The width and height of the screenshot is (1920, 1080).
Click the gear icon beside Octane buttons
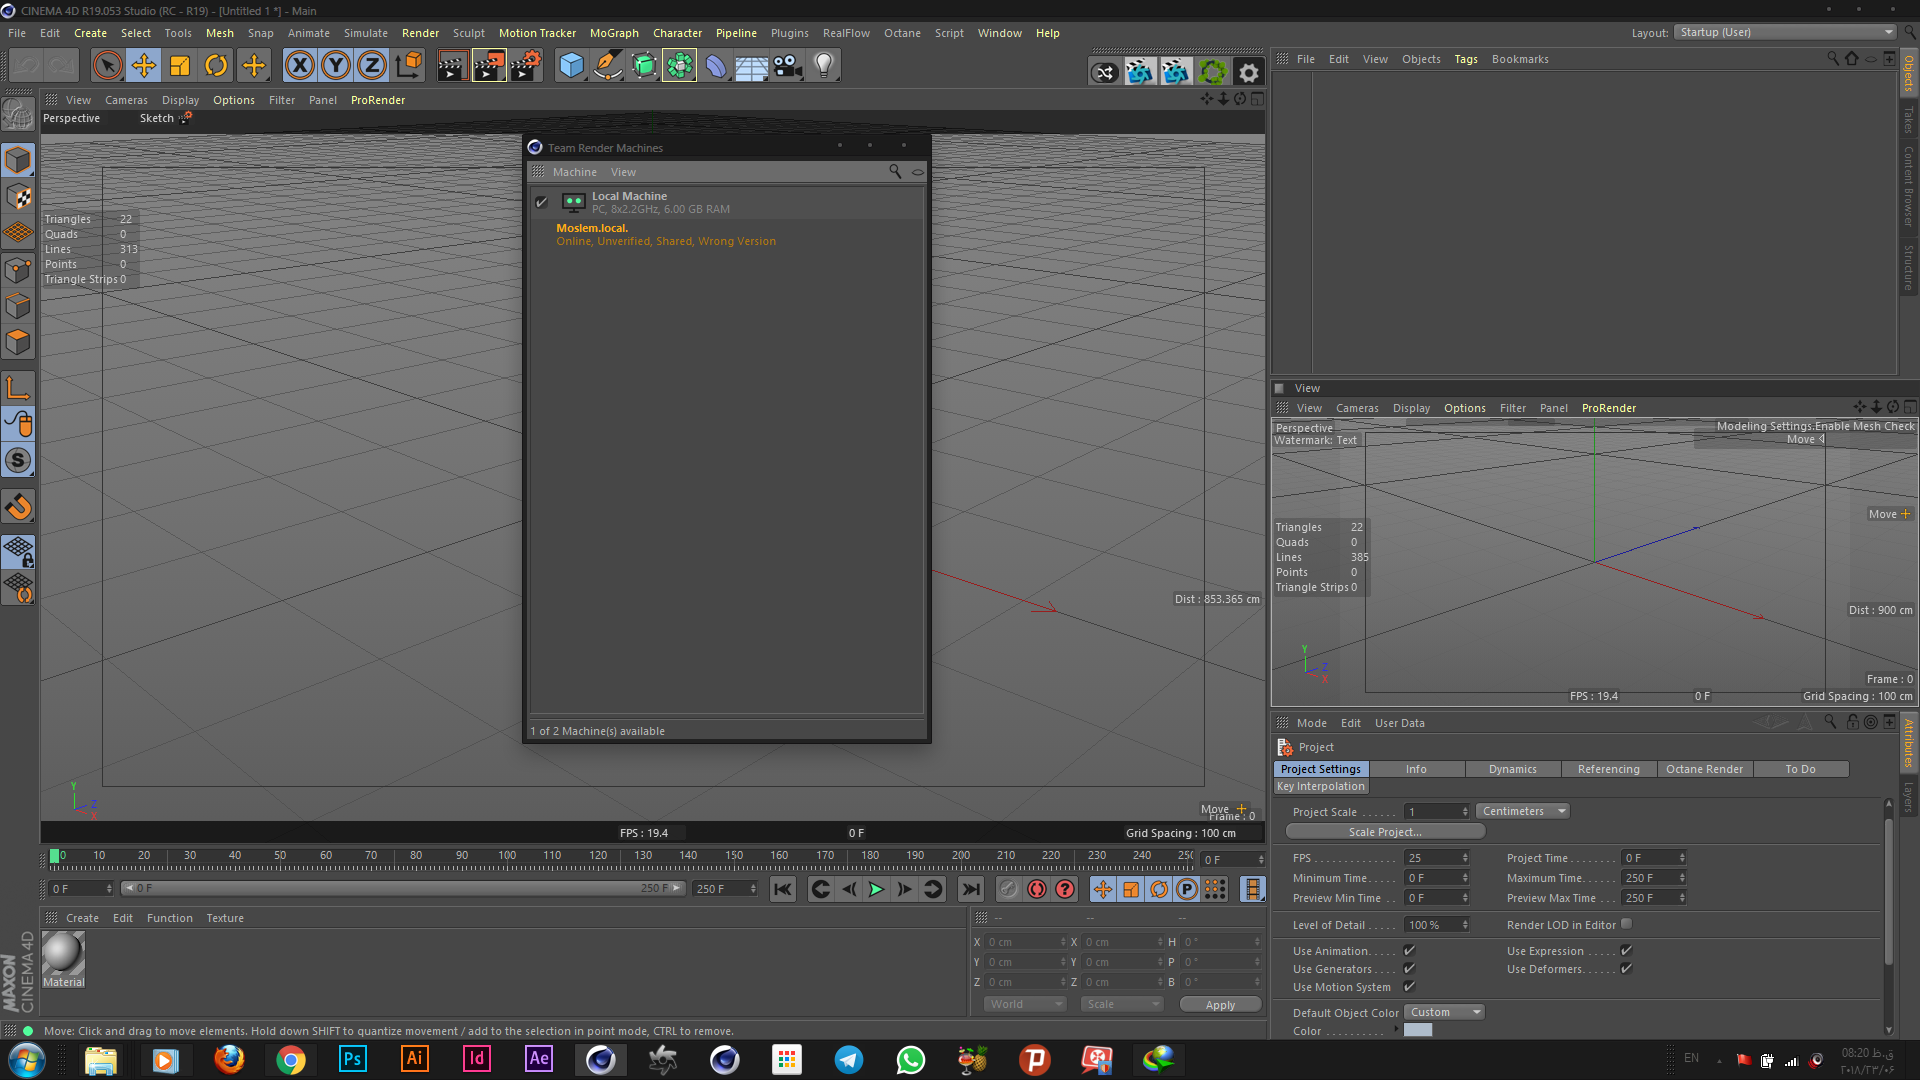pyautogui.click(x=1249, y=72)
